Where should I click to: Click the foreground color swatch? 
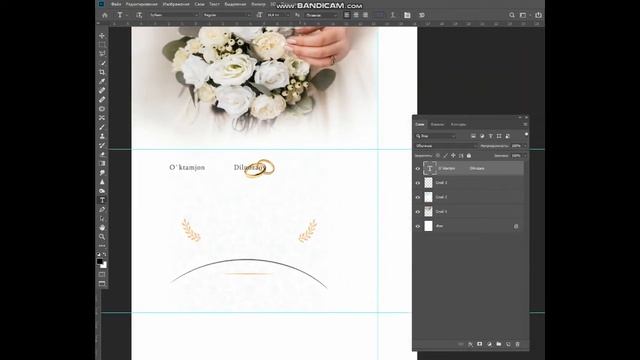pyautogui.click(x=100, y=262)
